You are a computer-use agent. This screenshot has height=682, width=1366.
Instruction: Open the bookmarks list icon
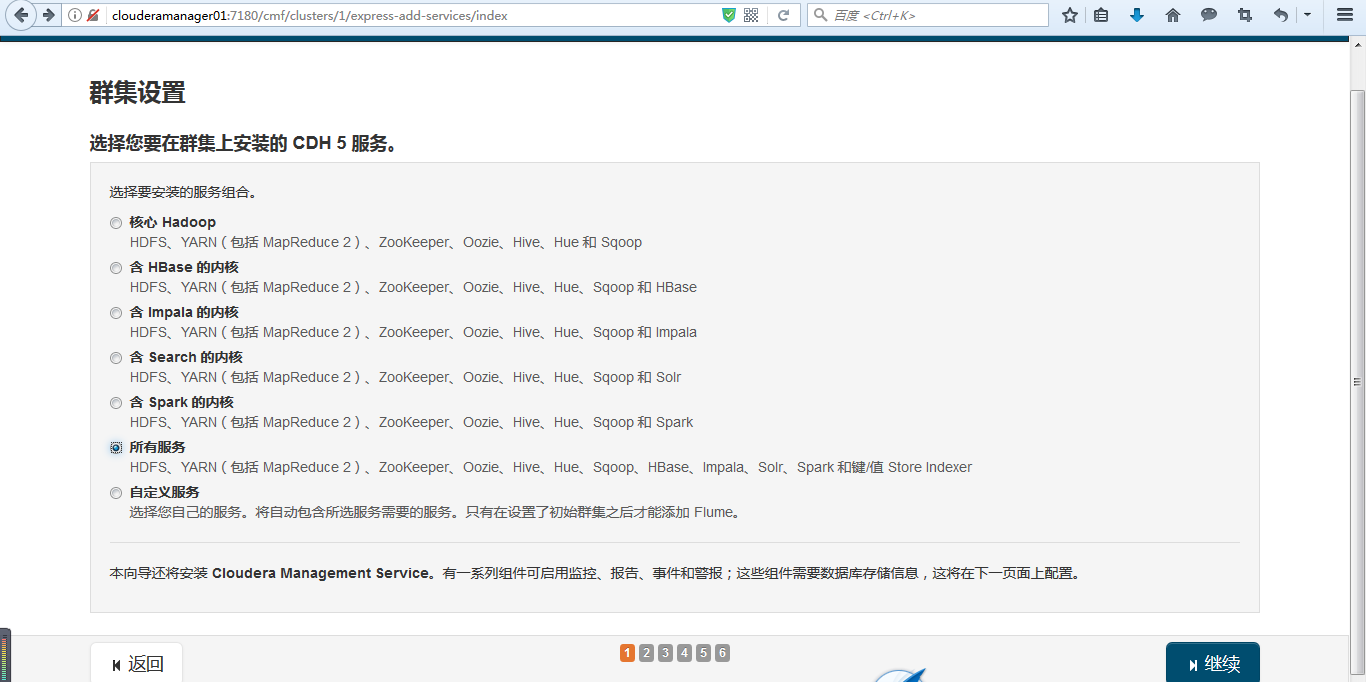tap(1101, 15)
